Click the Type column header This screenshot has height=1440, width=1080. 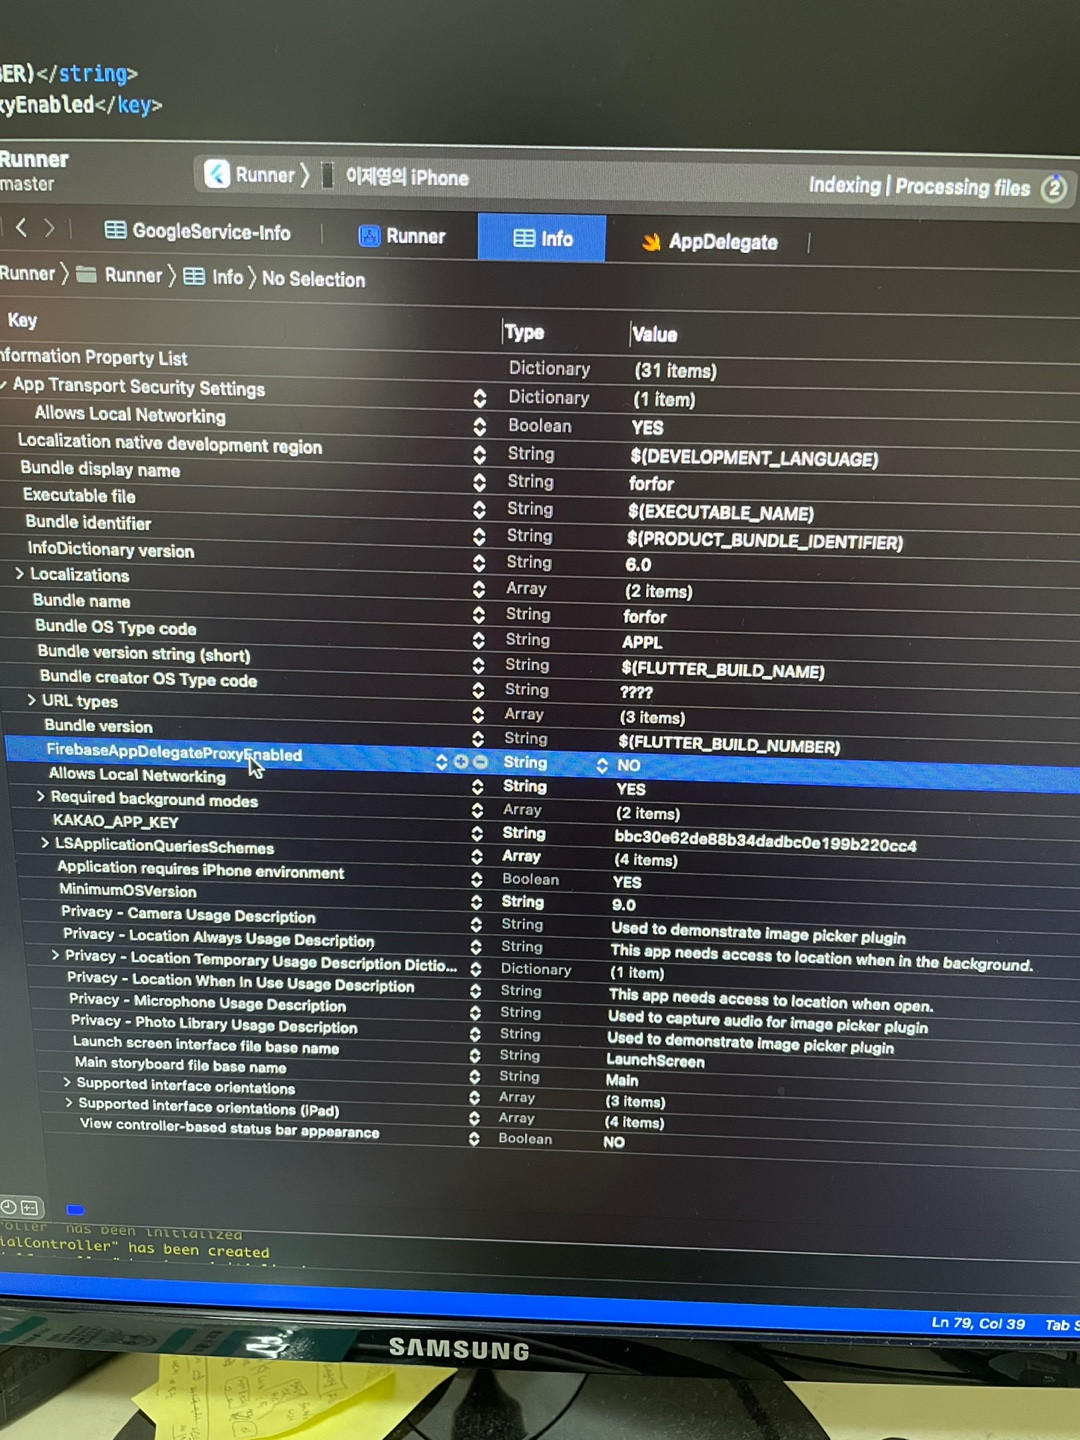pos(524,332)
